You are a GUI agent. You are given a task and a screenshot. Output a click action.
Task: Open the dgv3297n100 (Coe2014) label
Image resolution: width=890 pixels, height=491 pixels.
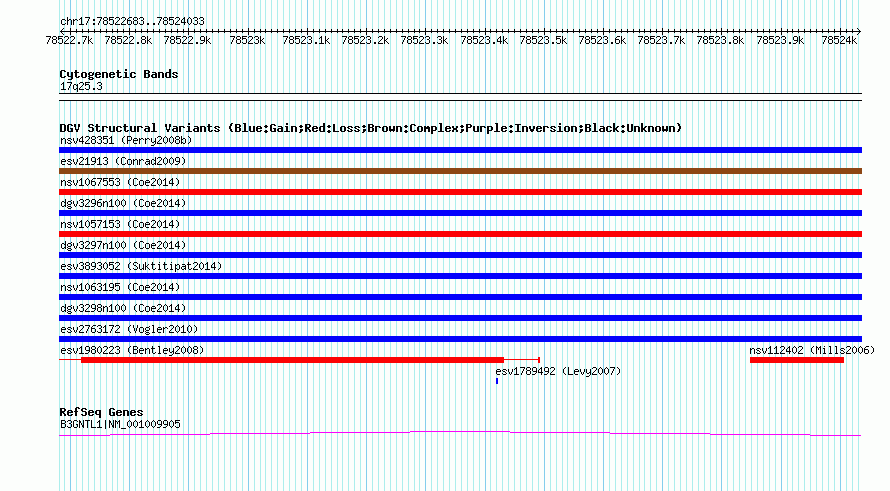[x=123, y=245]
